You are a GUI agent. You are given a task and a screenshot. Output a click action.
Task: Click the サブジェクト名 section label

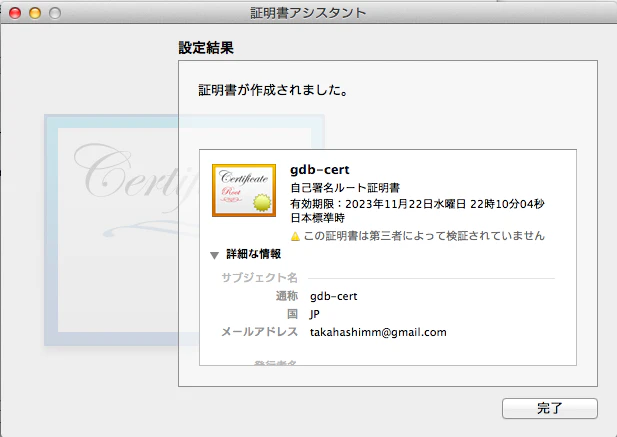point(259,278)
